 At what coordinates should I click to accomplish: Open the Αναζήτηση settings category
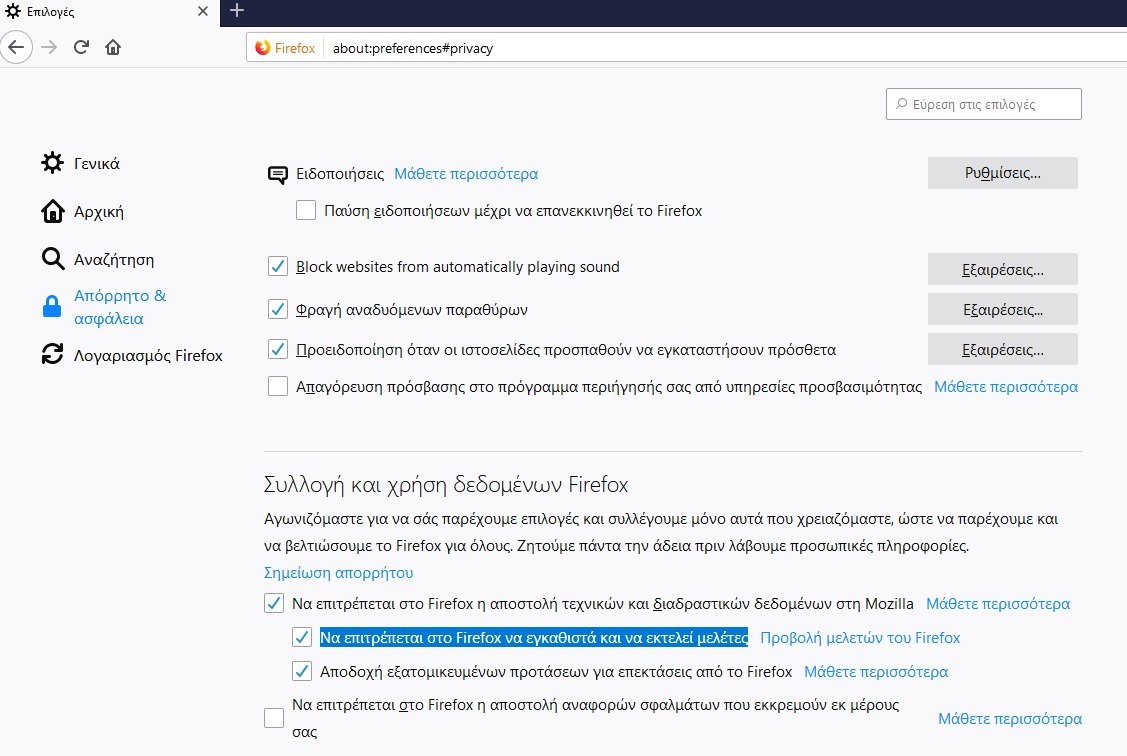(98, 259)
